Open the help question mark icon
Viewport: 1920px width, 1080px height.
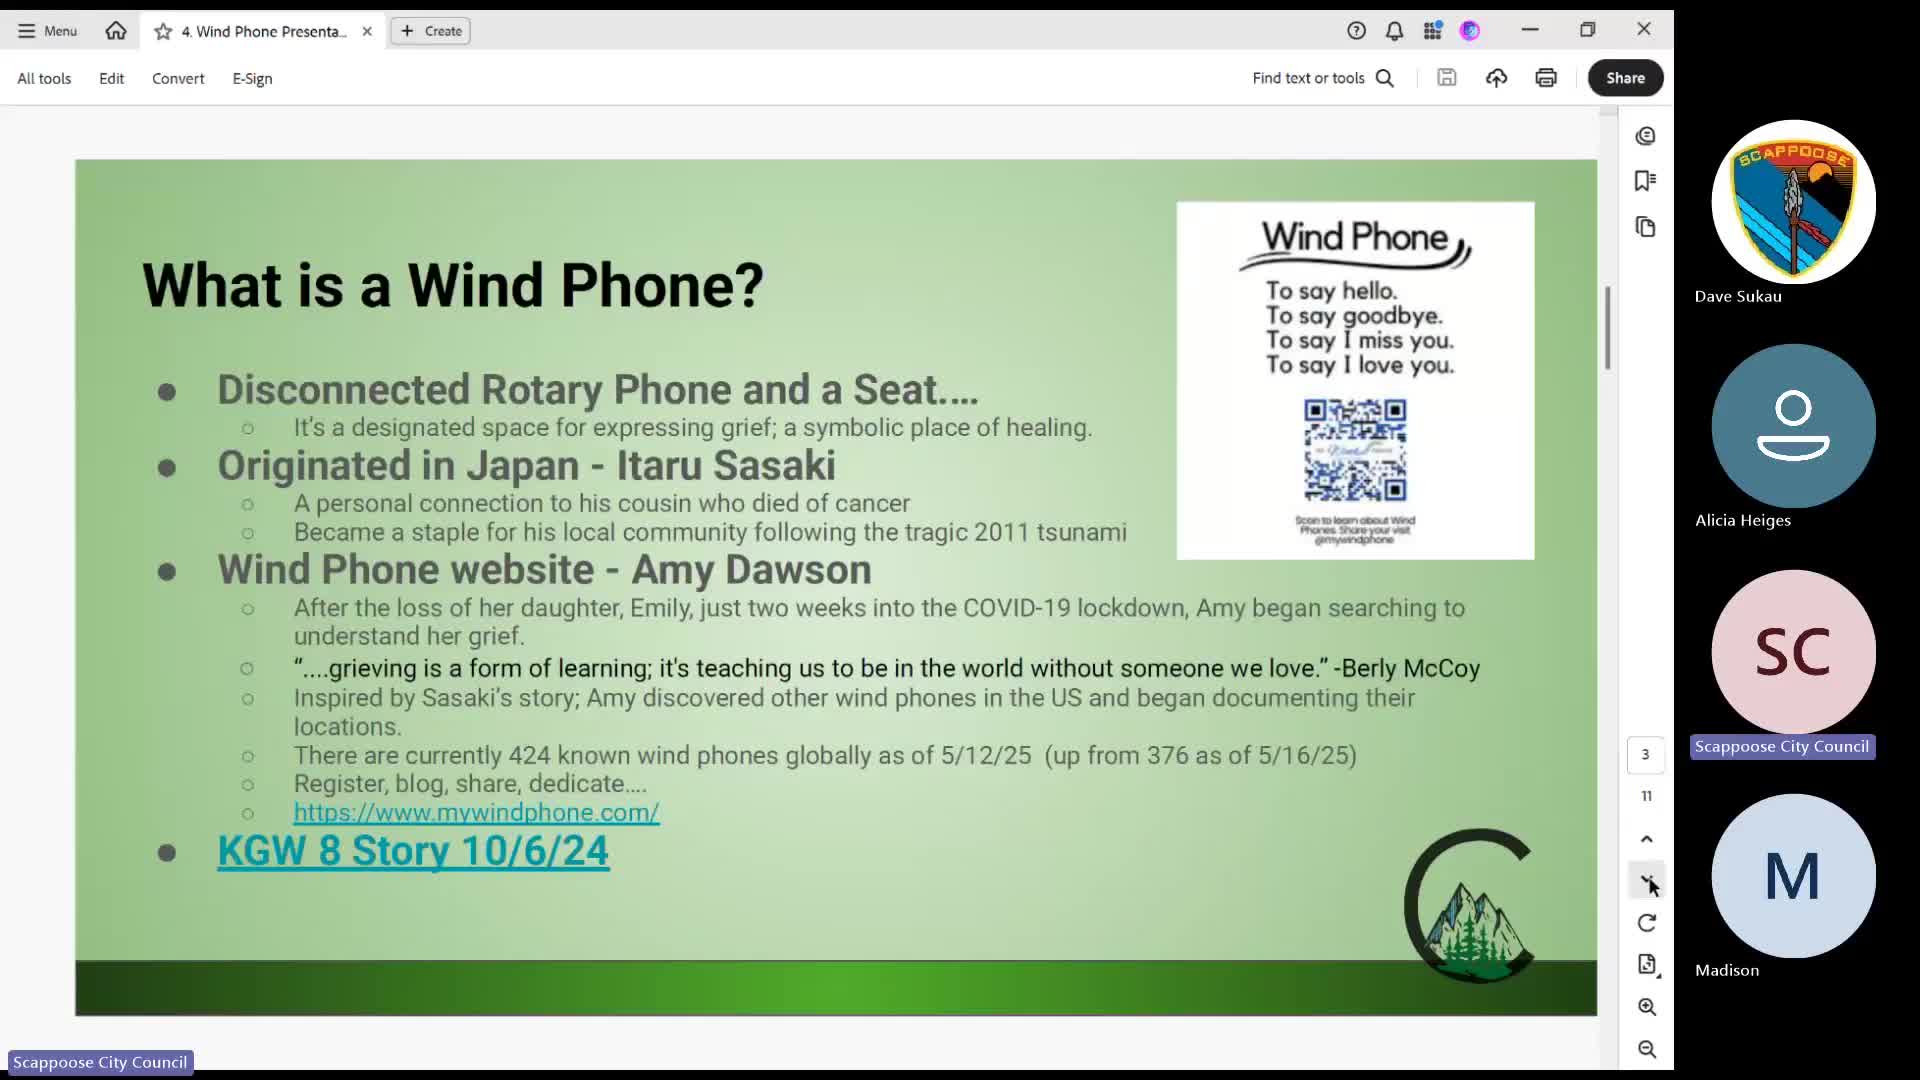tap(1356, 31)
